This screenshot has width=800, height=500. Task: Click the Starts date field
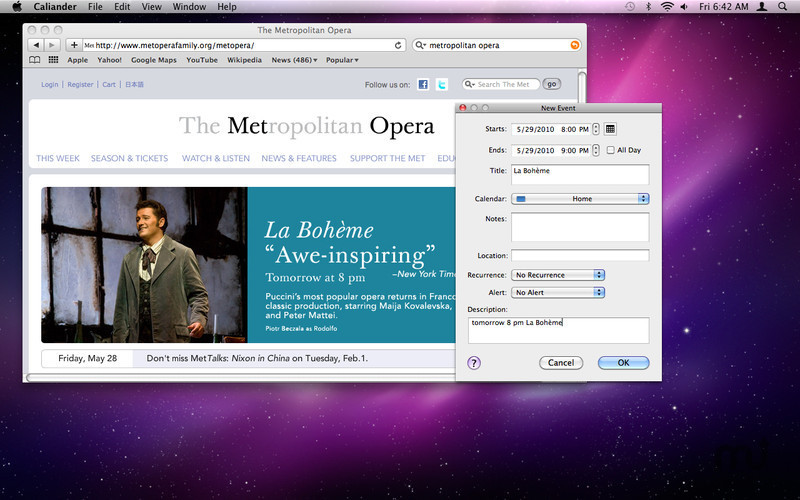552,129
